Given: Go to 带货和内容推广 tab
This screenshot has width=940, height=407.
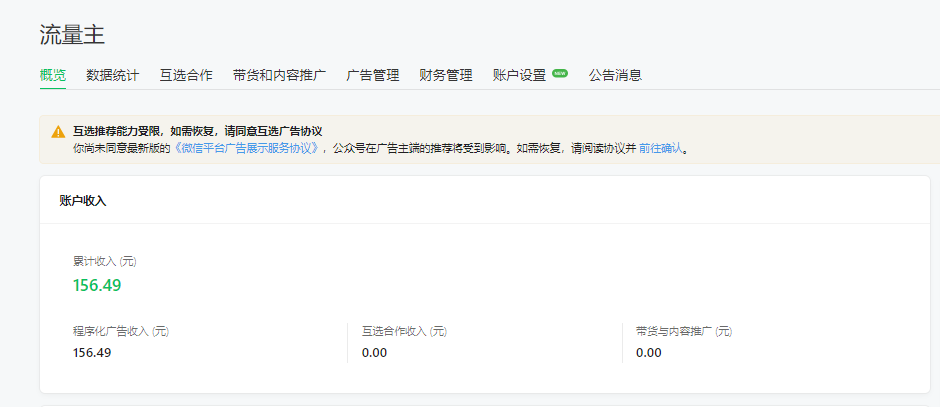Looking at the screenshot, I should pos(279,76).
